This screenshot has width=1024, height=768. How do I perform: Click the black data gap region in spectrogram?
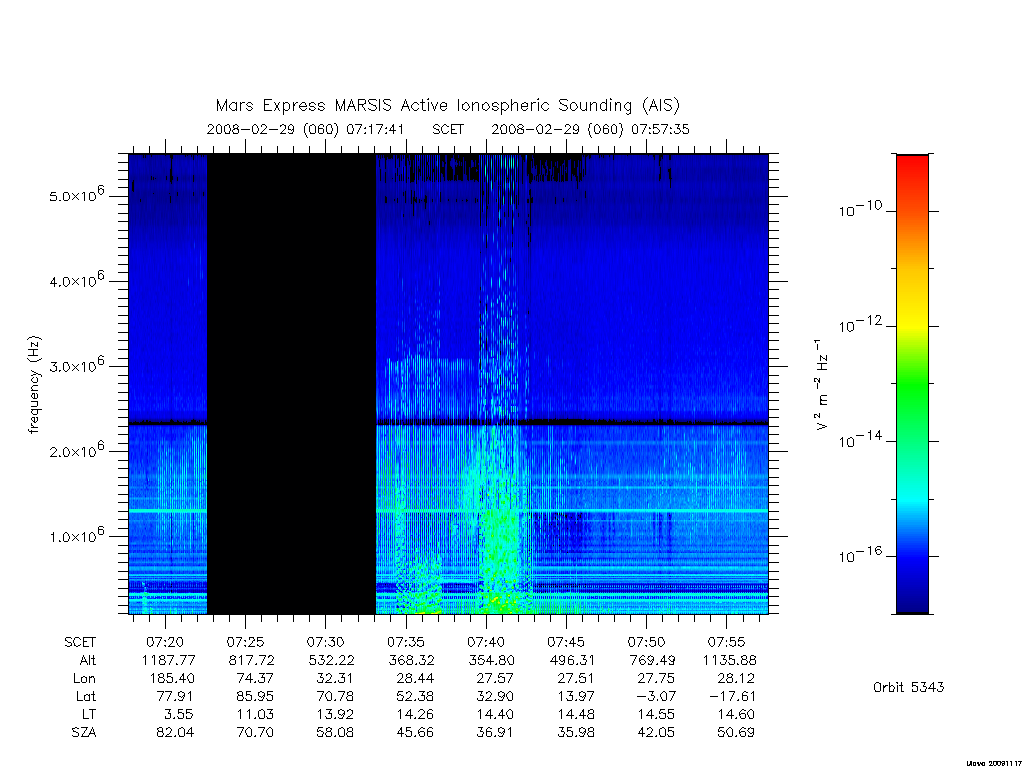[x=291, y=384]
